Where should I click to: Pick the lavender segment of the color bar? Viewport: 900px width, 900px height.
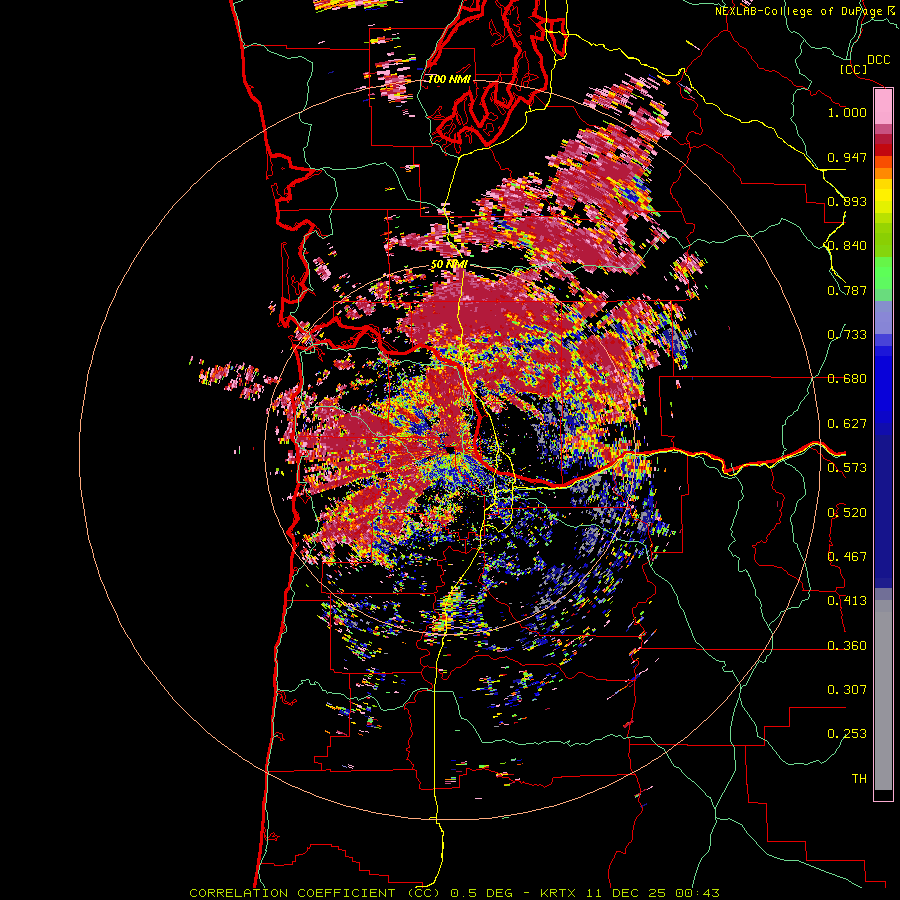coord(883,317)
